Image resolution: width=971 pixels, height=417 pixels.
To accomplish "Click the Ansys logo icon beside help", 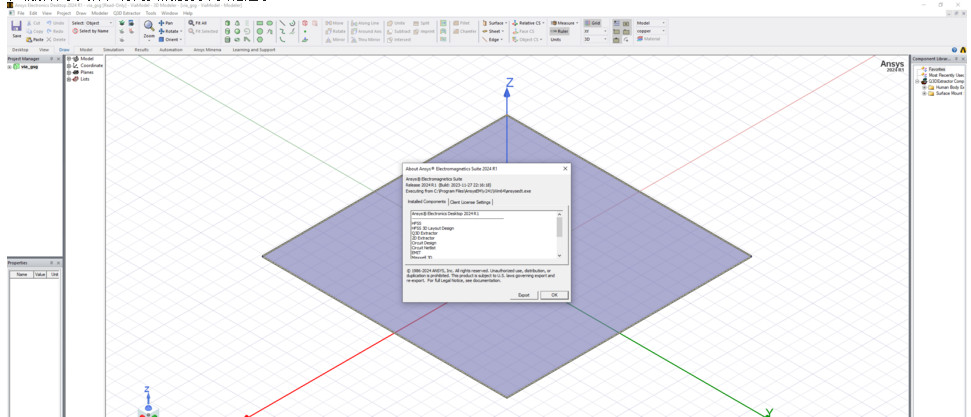I will (963, 50).
